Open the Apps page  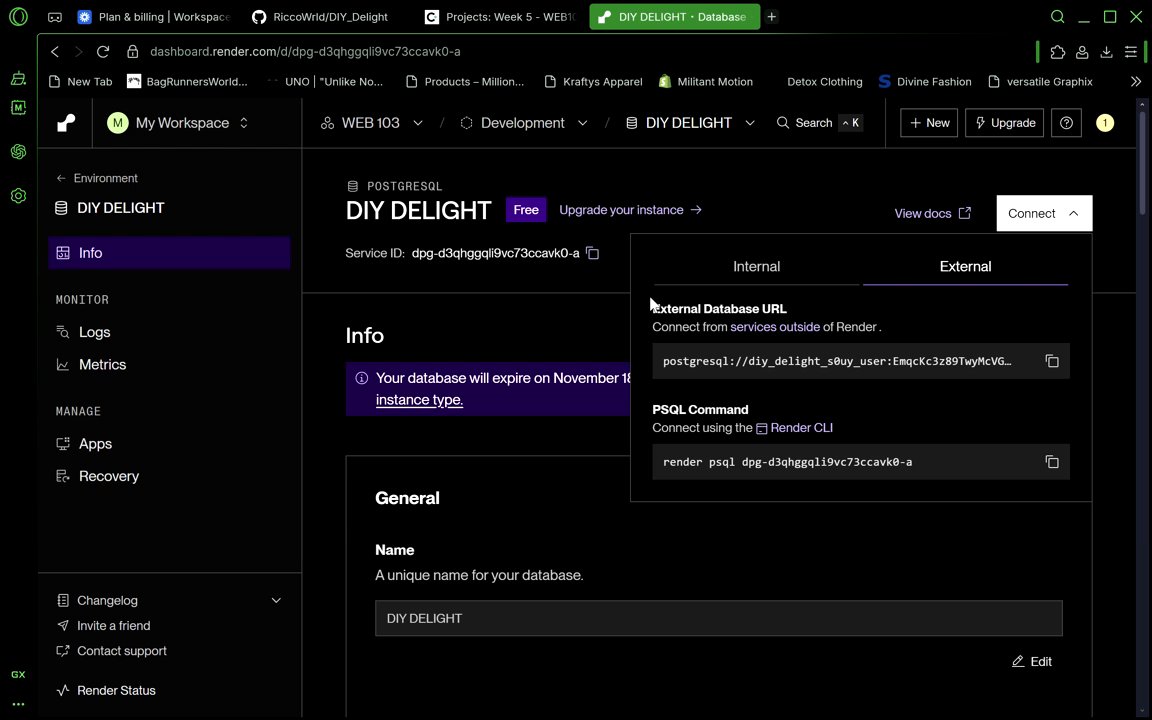84,444
